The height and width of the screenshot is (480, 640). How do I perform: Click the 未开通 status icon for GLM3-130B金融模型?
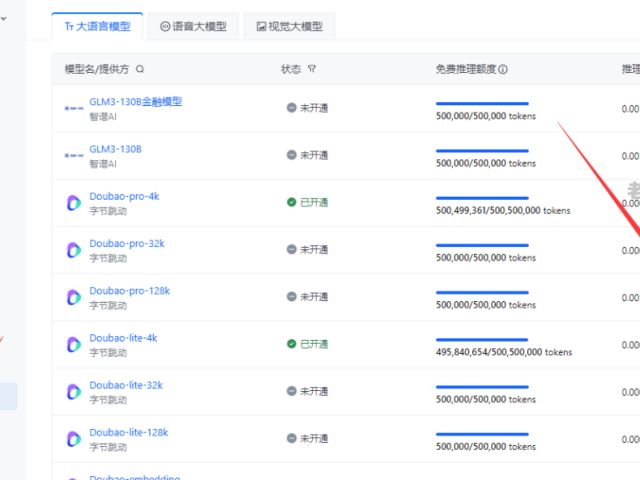(x=291, y=108)
